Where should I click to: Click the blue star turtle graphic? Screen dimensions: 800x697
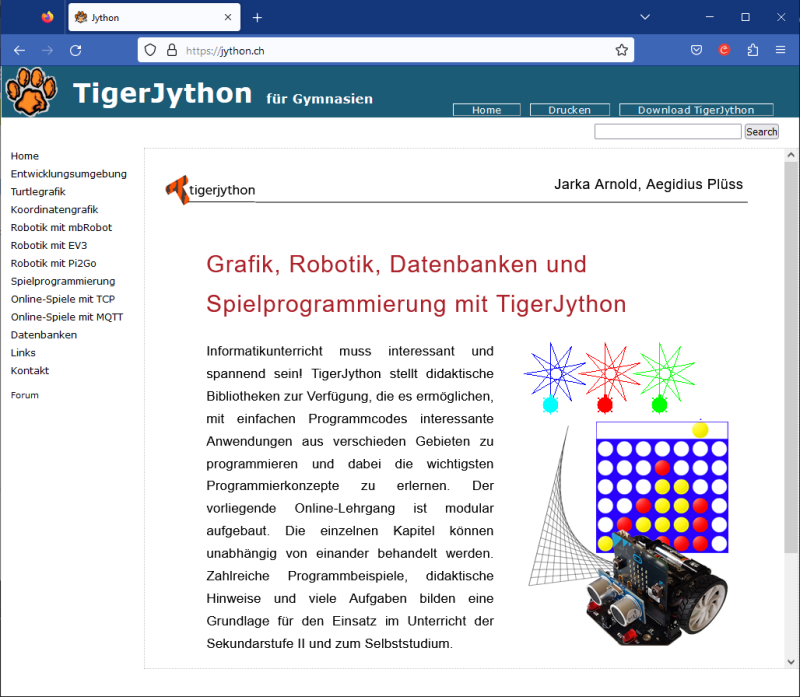pos(554,377)
